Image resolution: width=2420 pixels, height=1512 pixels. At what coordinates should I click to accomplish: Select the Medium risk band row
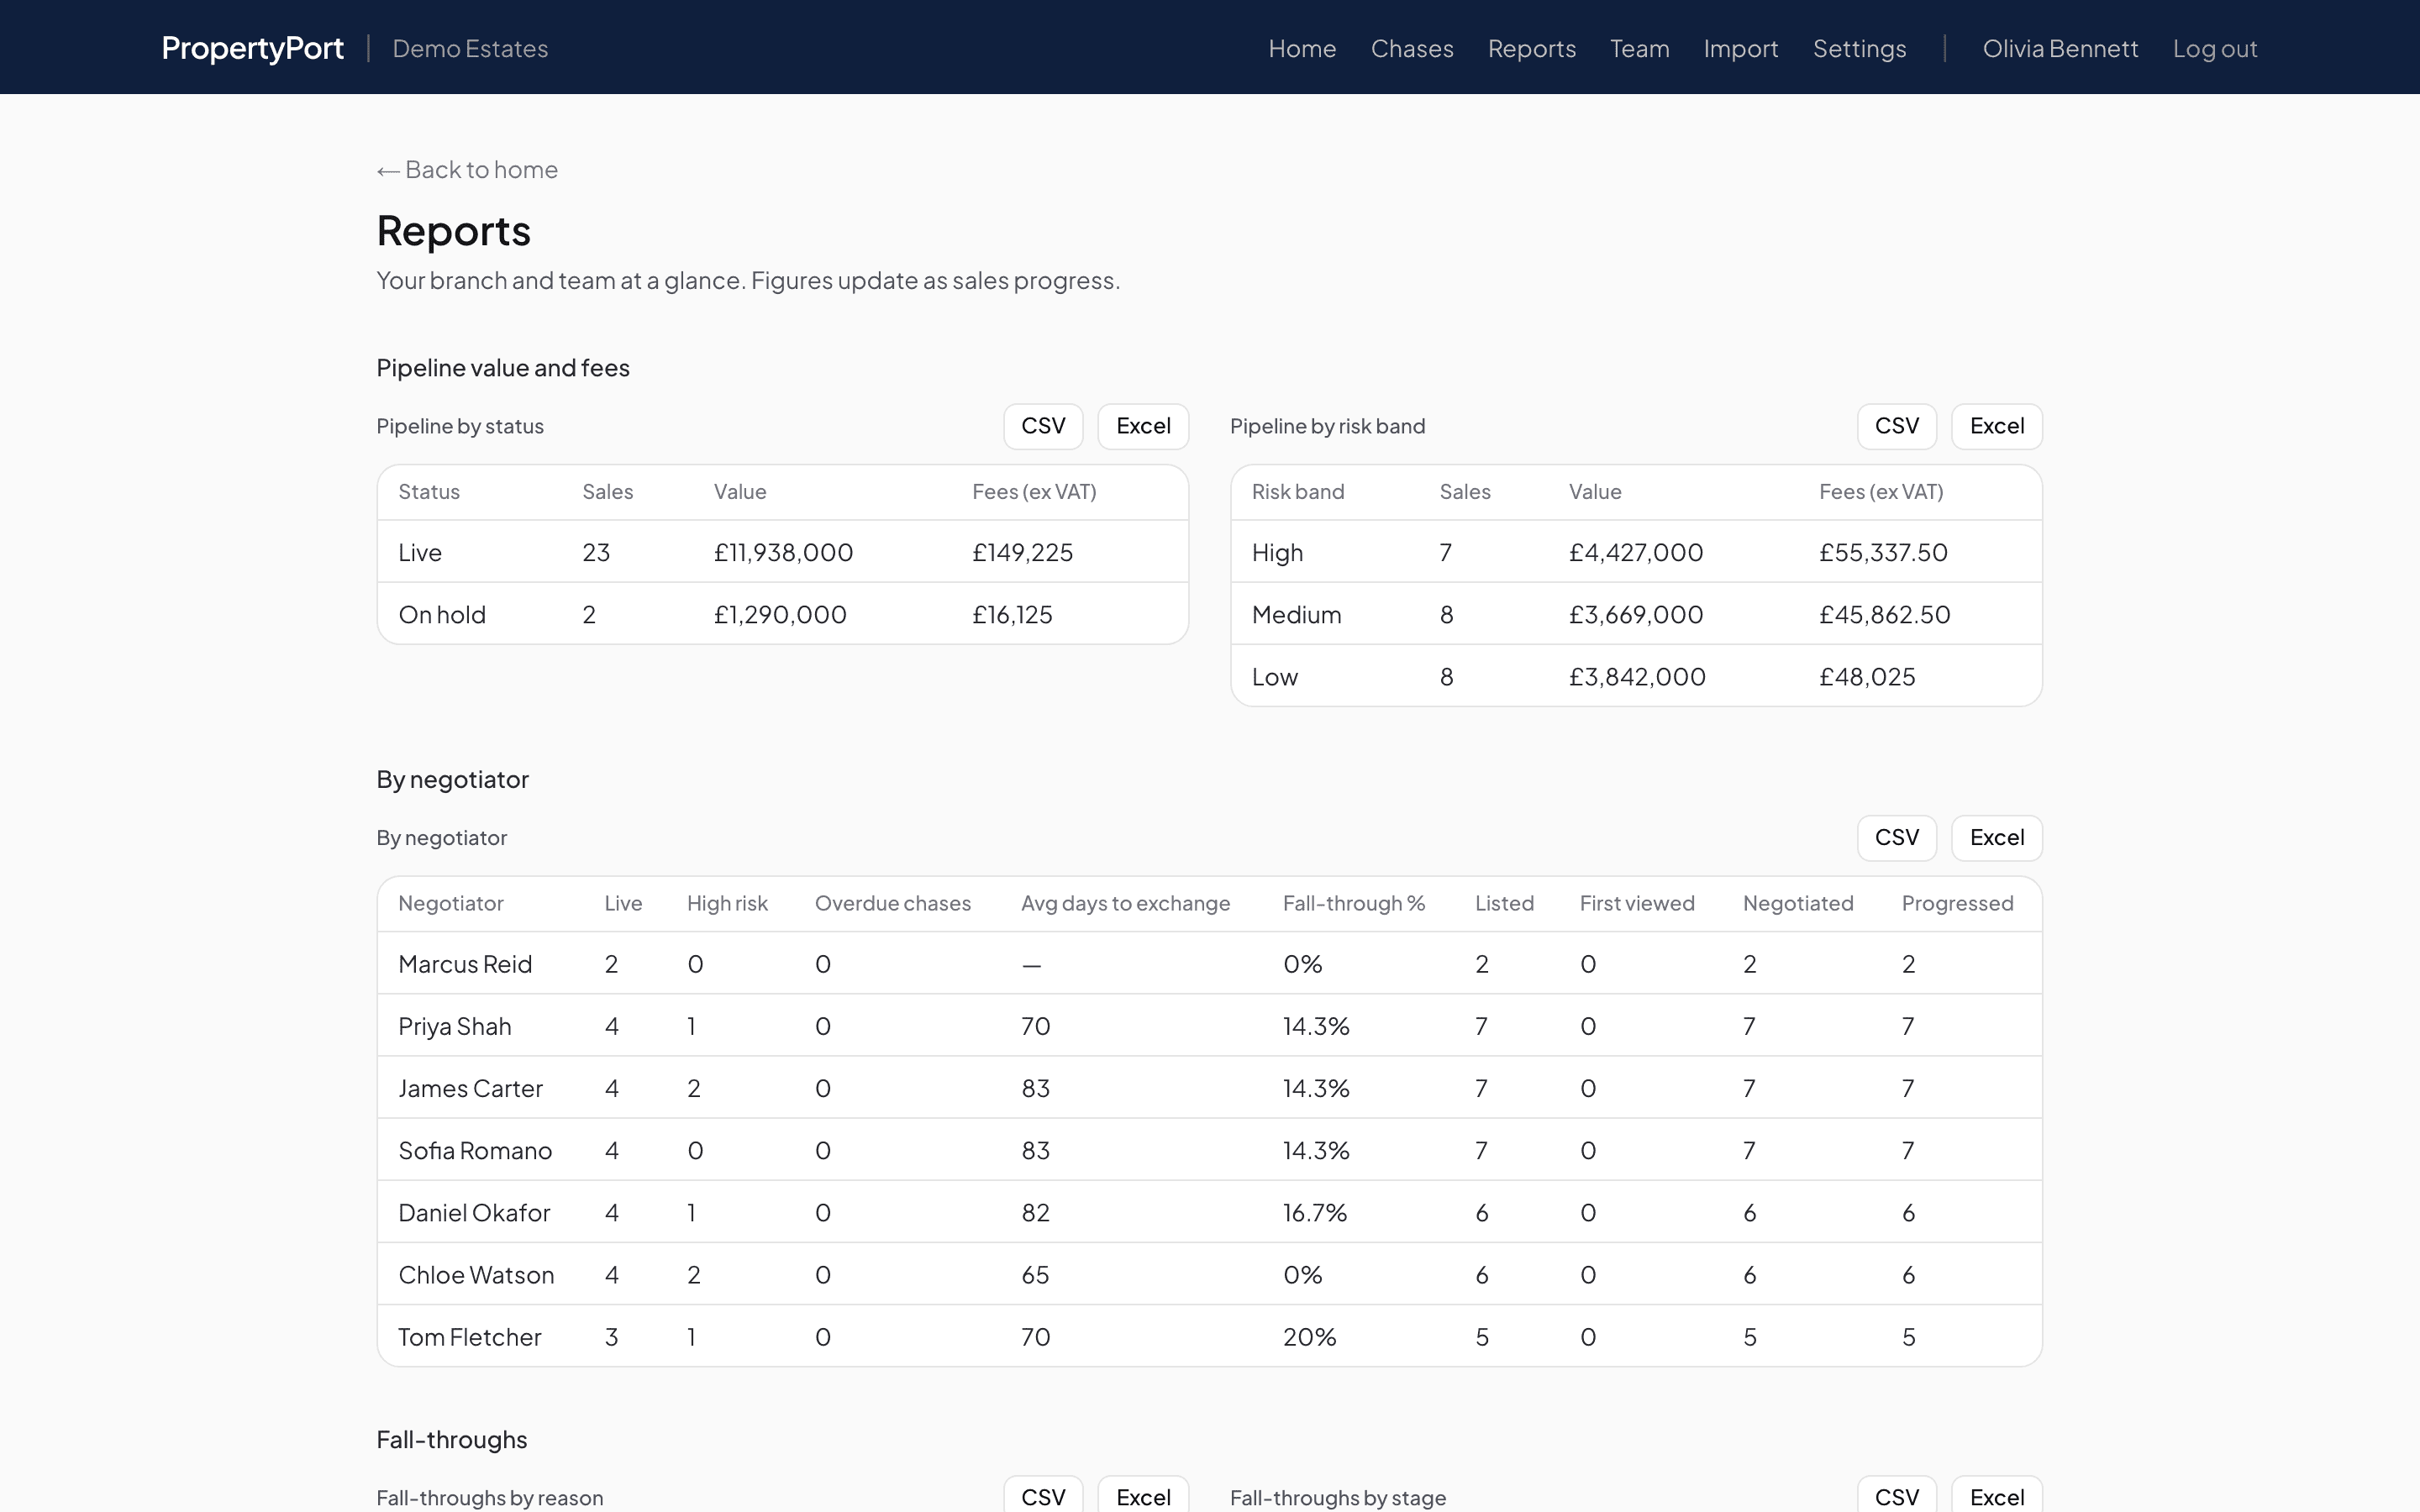(1636, 614)
